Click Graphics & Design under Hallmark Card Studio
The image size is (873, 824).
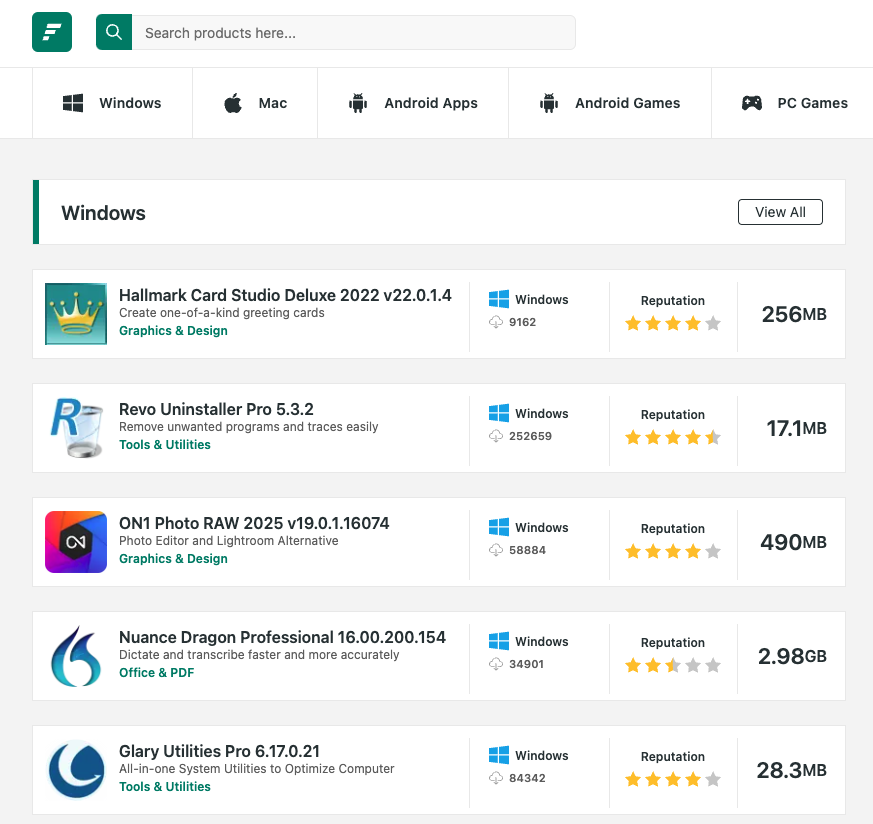click(x=173, y=331)
